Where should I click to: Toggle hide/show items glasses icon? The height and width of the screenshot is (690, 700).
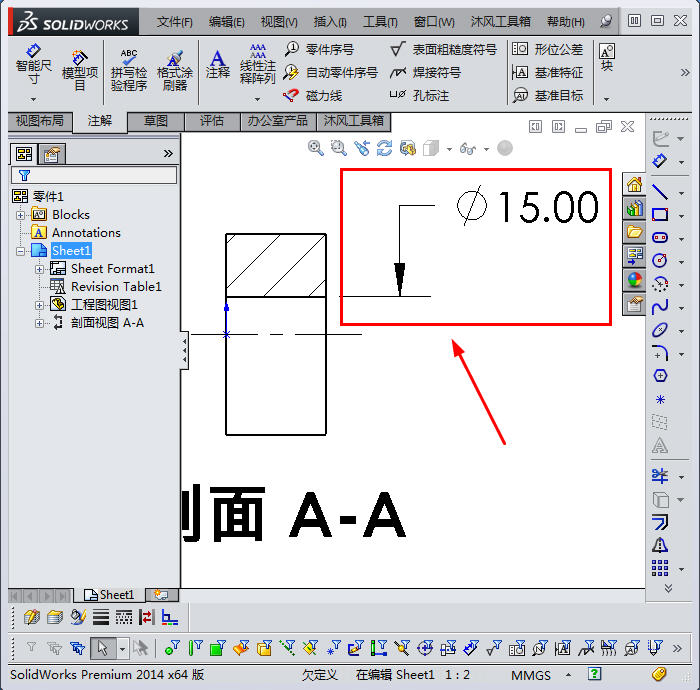(468, 148)
